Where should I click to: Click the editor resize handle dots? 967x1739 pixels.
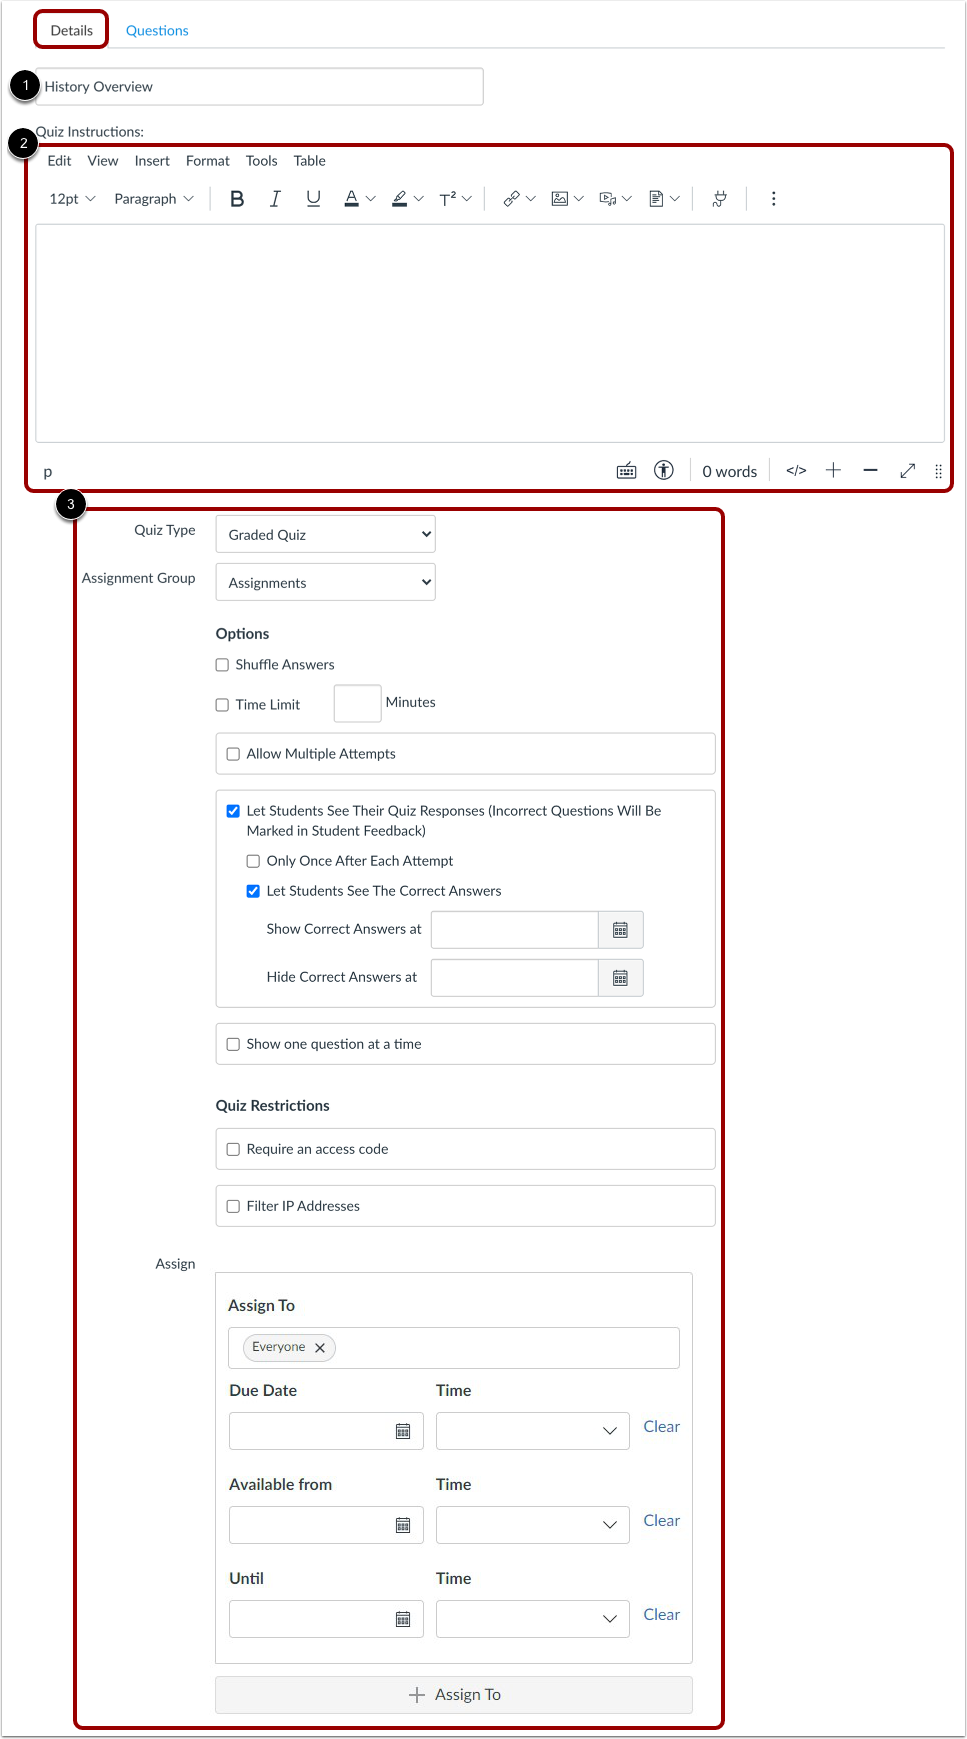click(938, 471)
